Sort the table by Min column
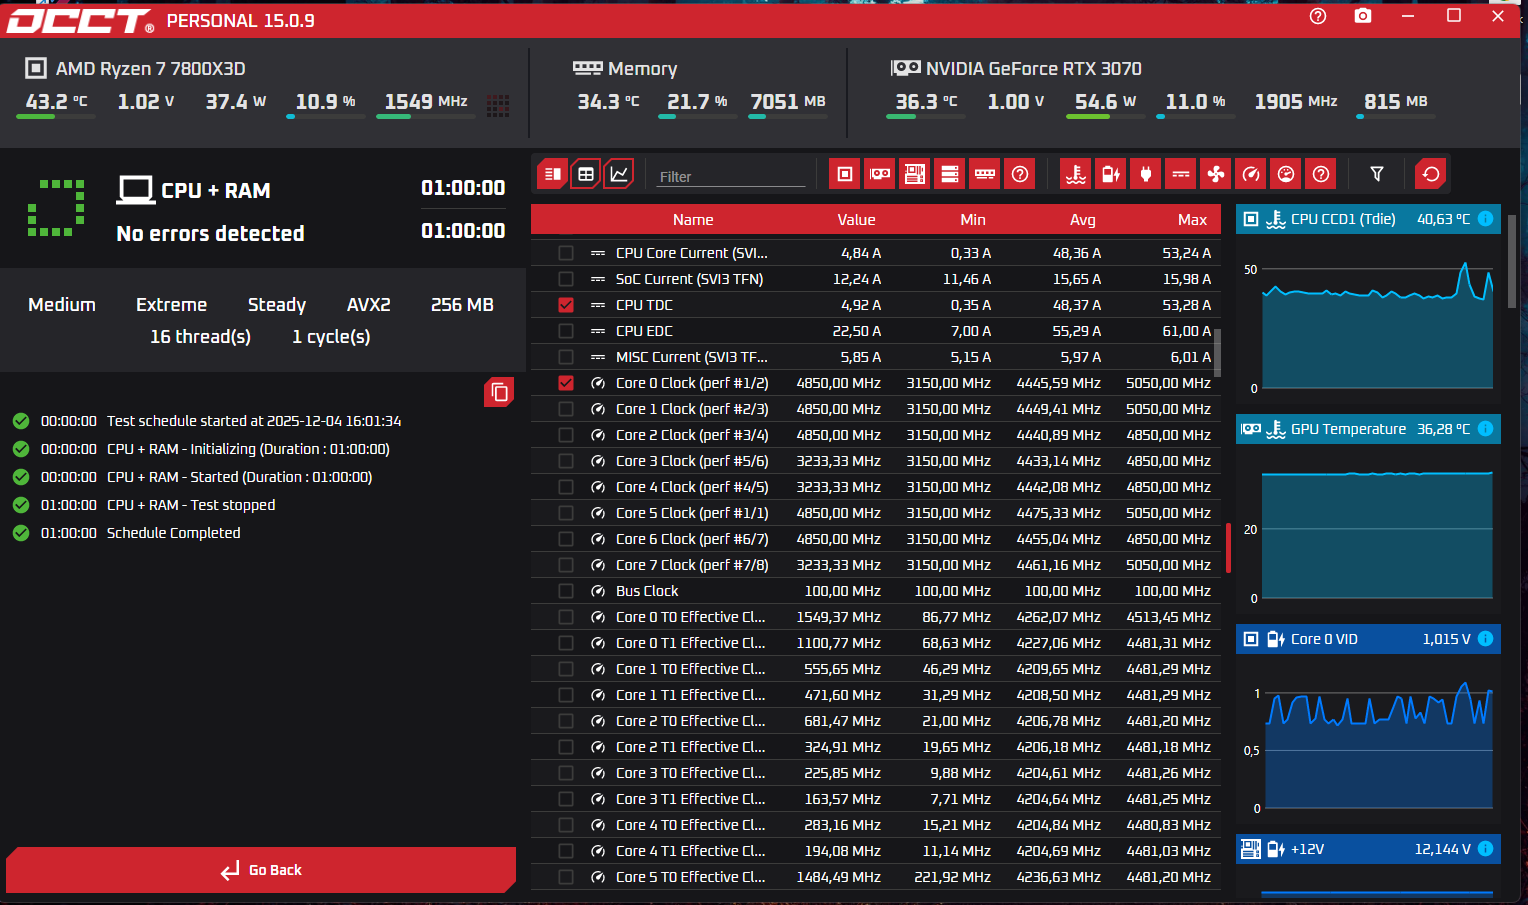Image resolution: width=1528 pixels, height=905 pixels. (x=973, y=220)
